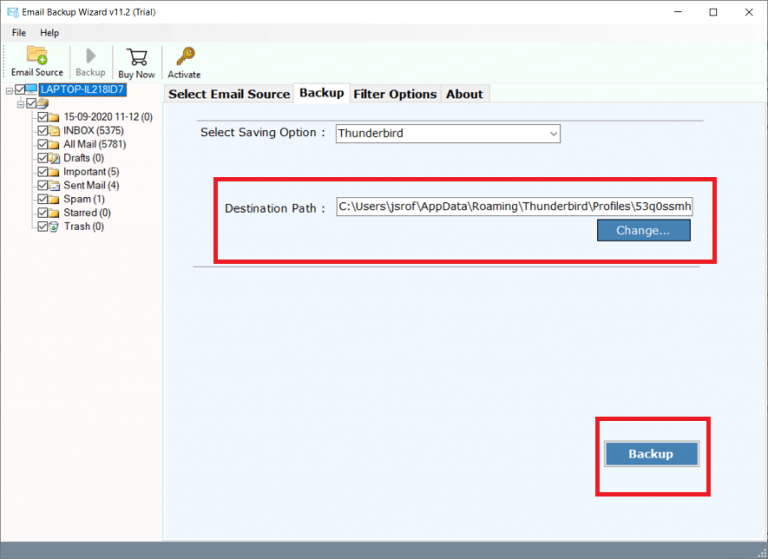This screenshot has height=559, width=768.
Task: Click the mail account folder icon under LAPTOP
Action: 43,103
